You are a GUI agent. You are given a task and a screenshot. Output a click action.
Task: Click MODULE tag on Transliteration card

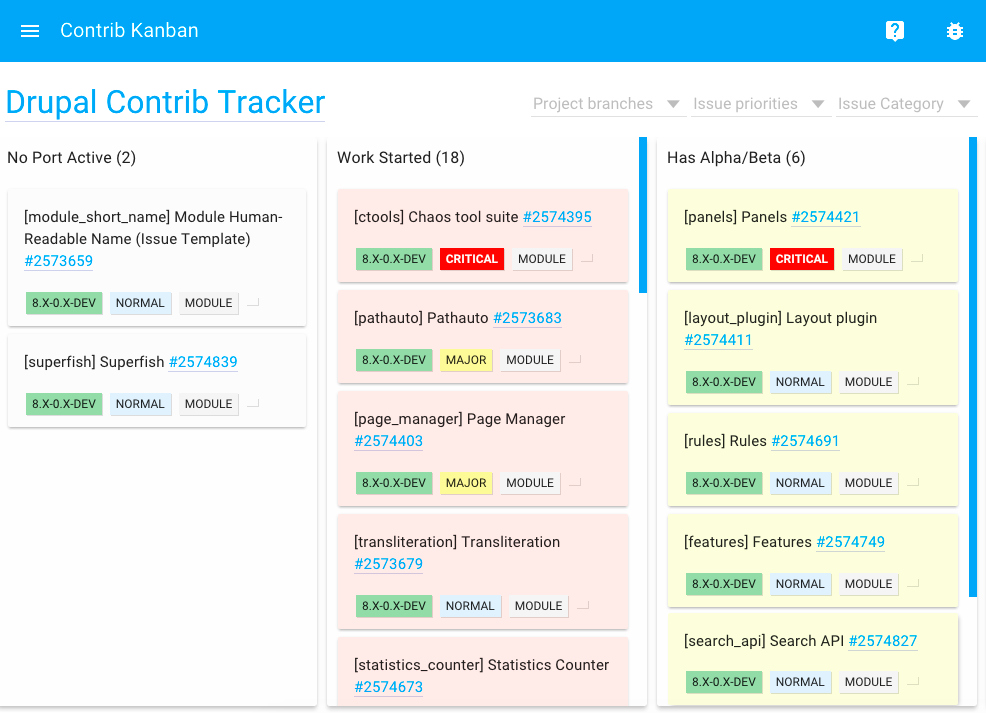point(539,606)
